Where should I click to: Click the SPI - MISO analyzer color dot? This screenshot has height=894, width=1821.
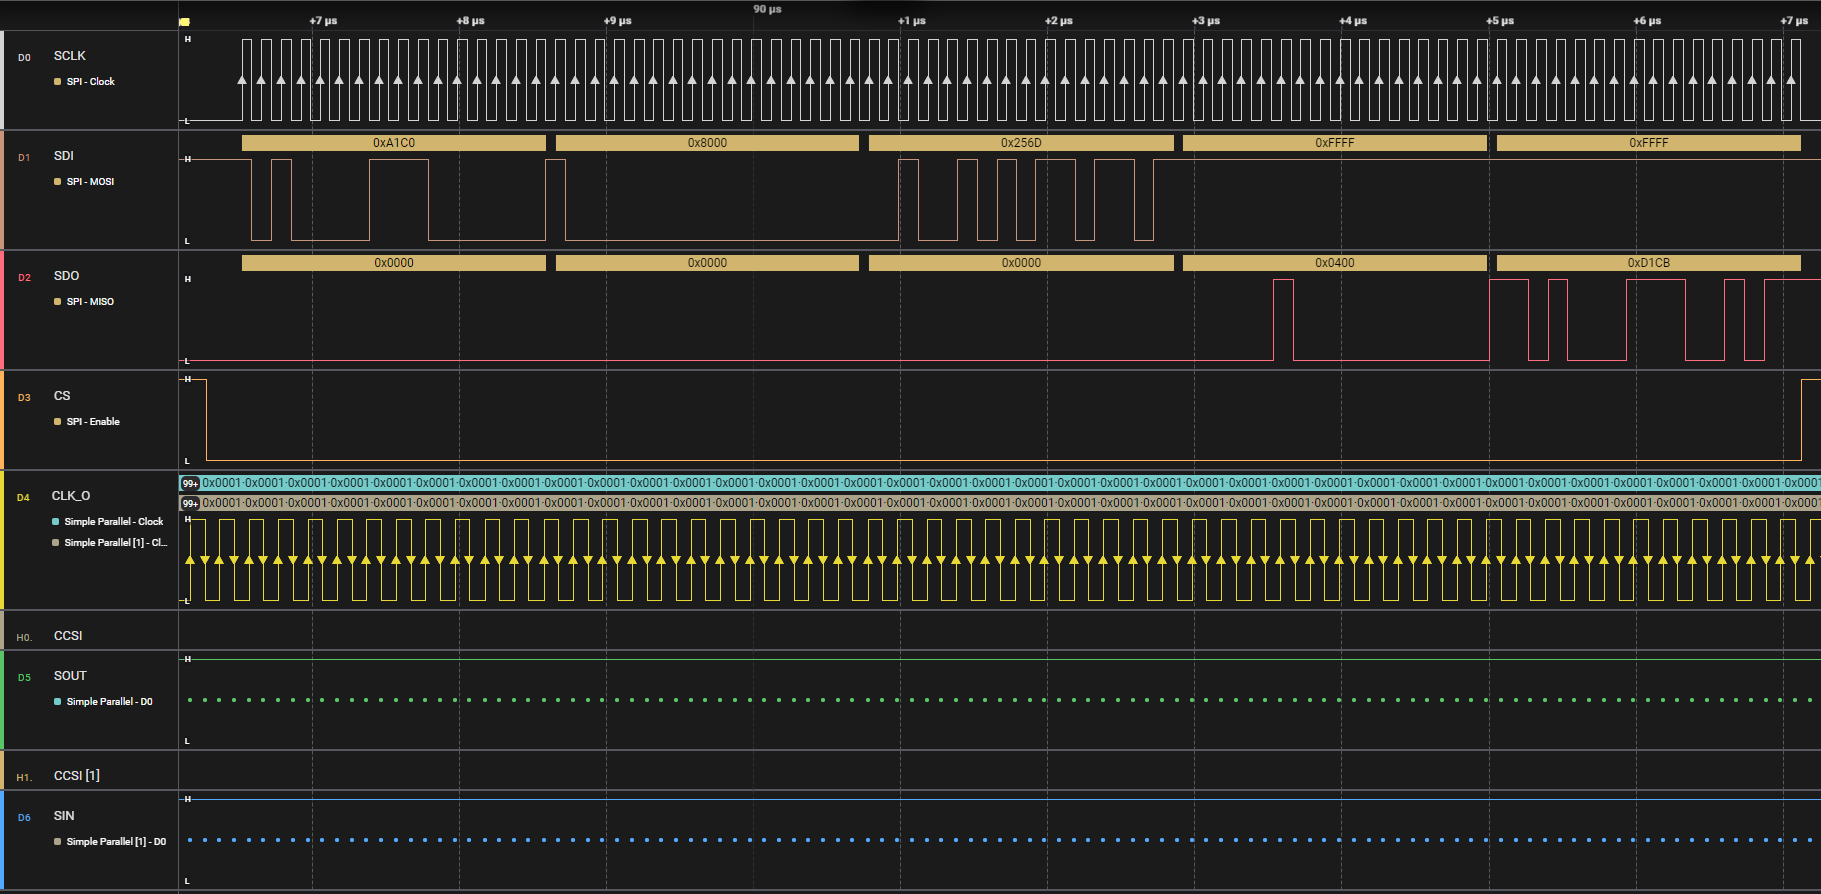coord(57,302)
